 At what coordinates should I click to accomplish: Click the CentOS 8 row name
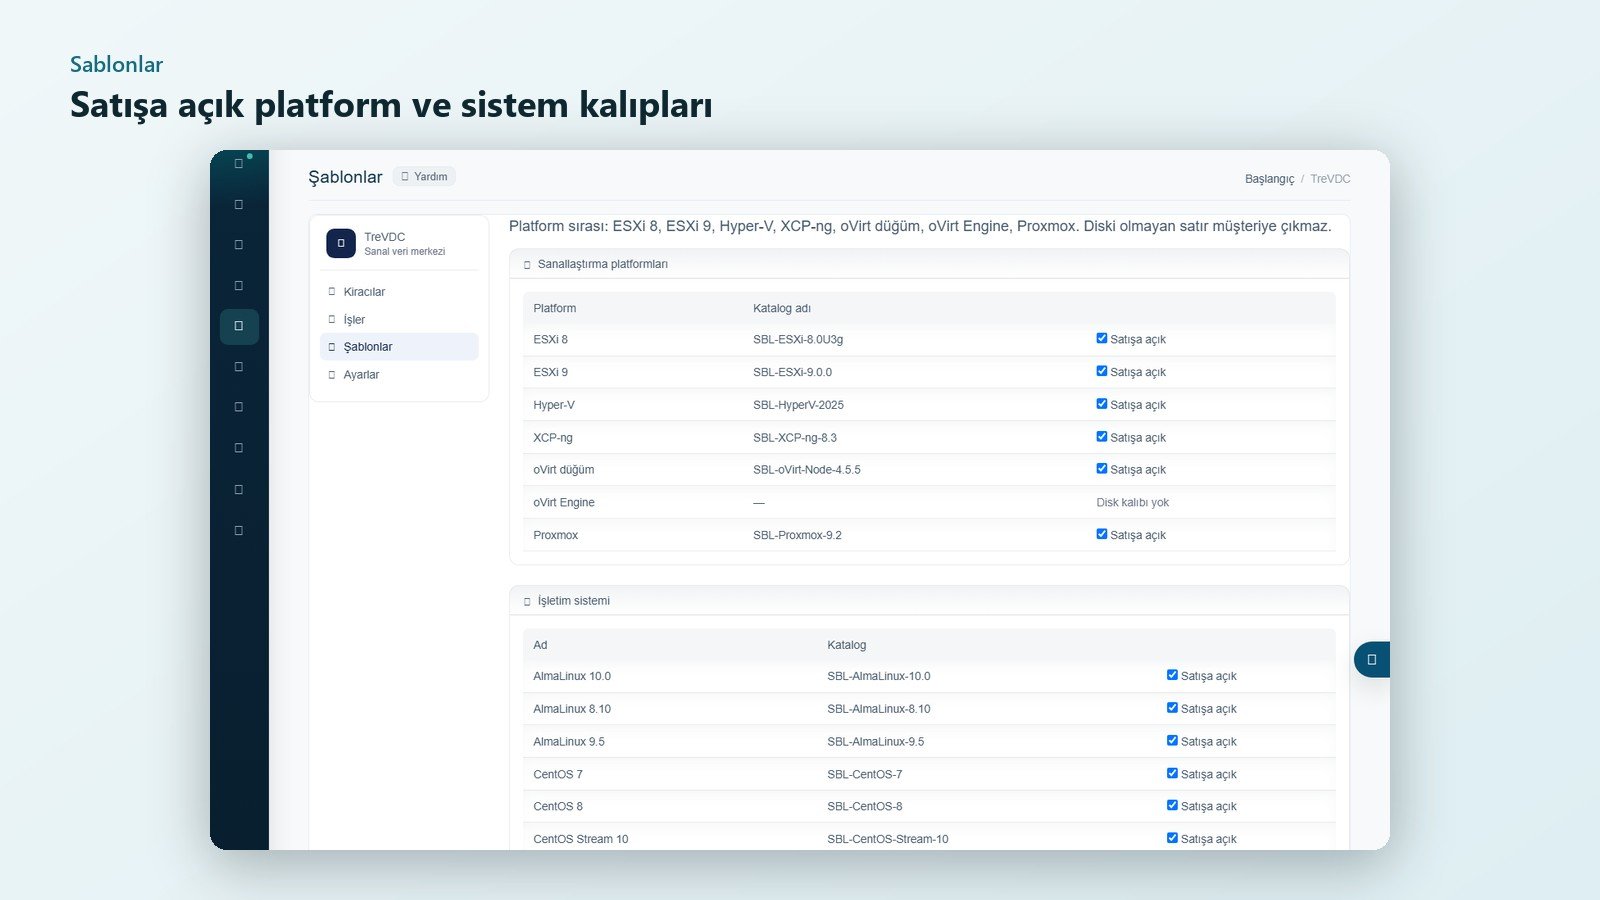558,807
